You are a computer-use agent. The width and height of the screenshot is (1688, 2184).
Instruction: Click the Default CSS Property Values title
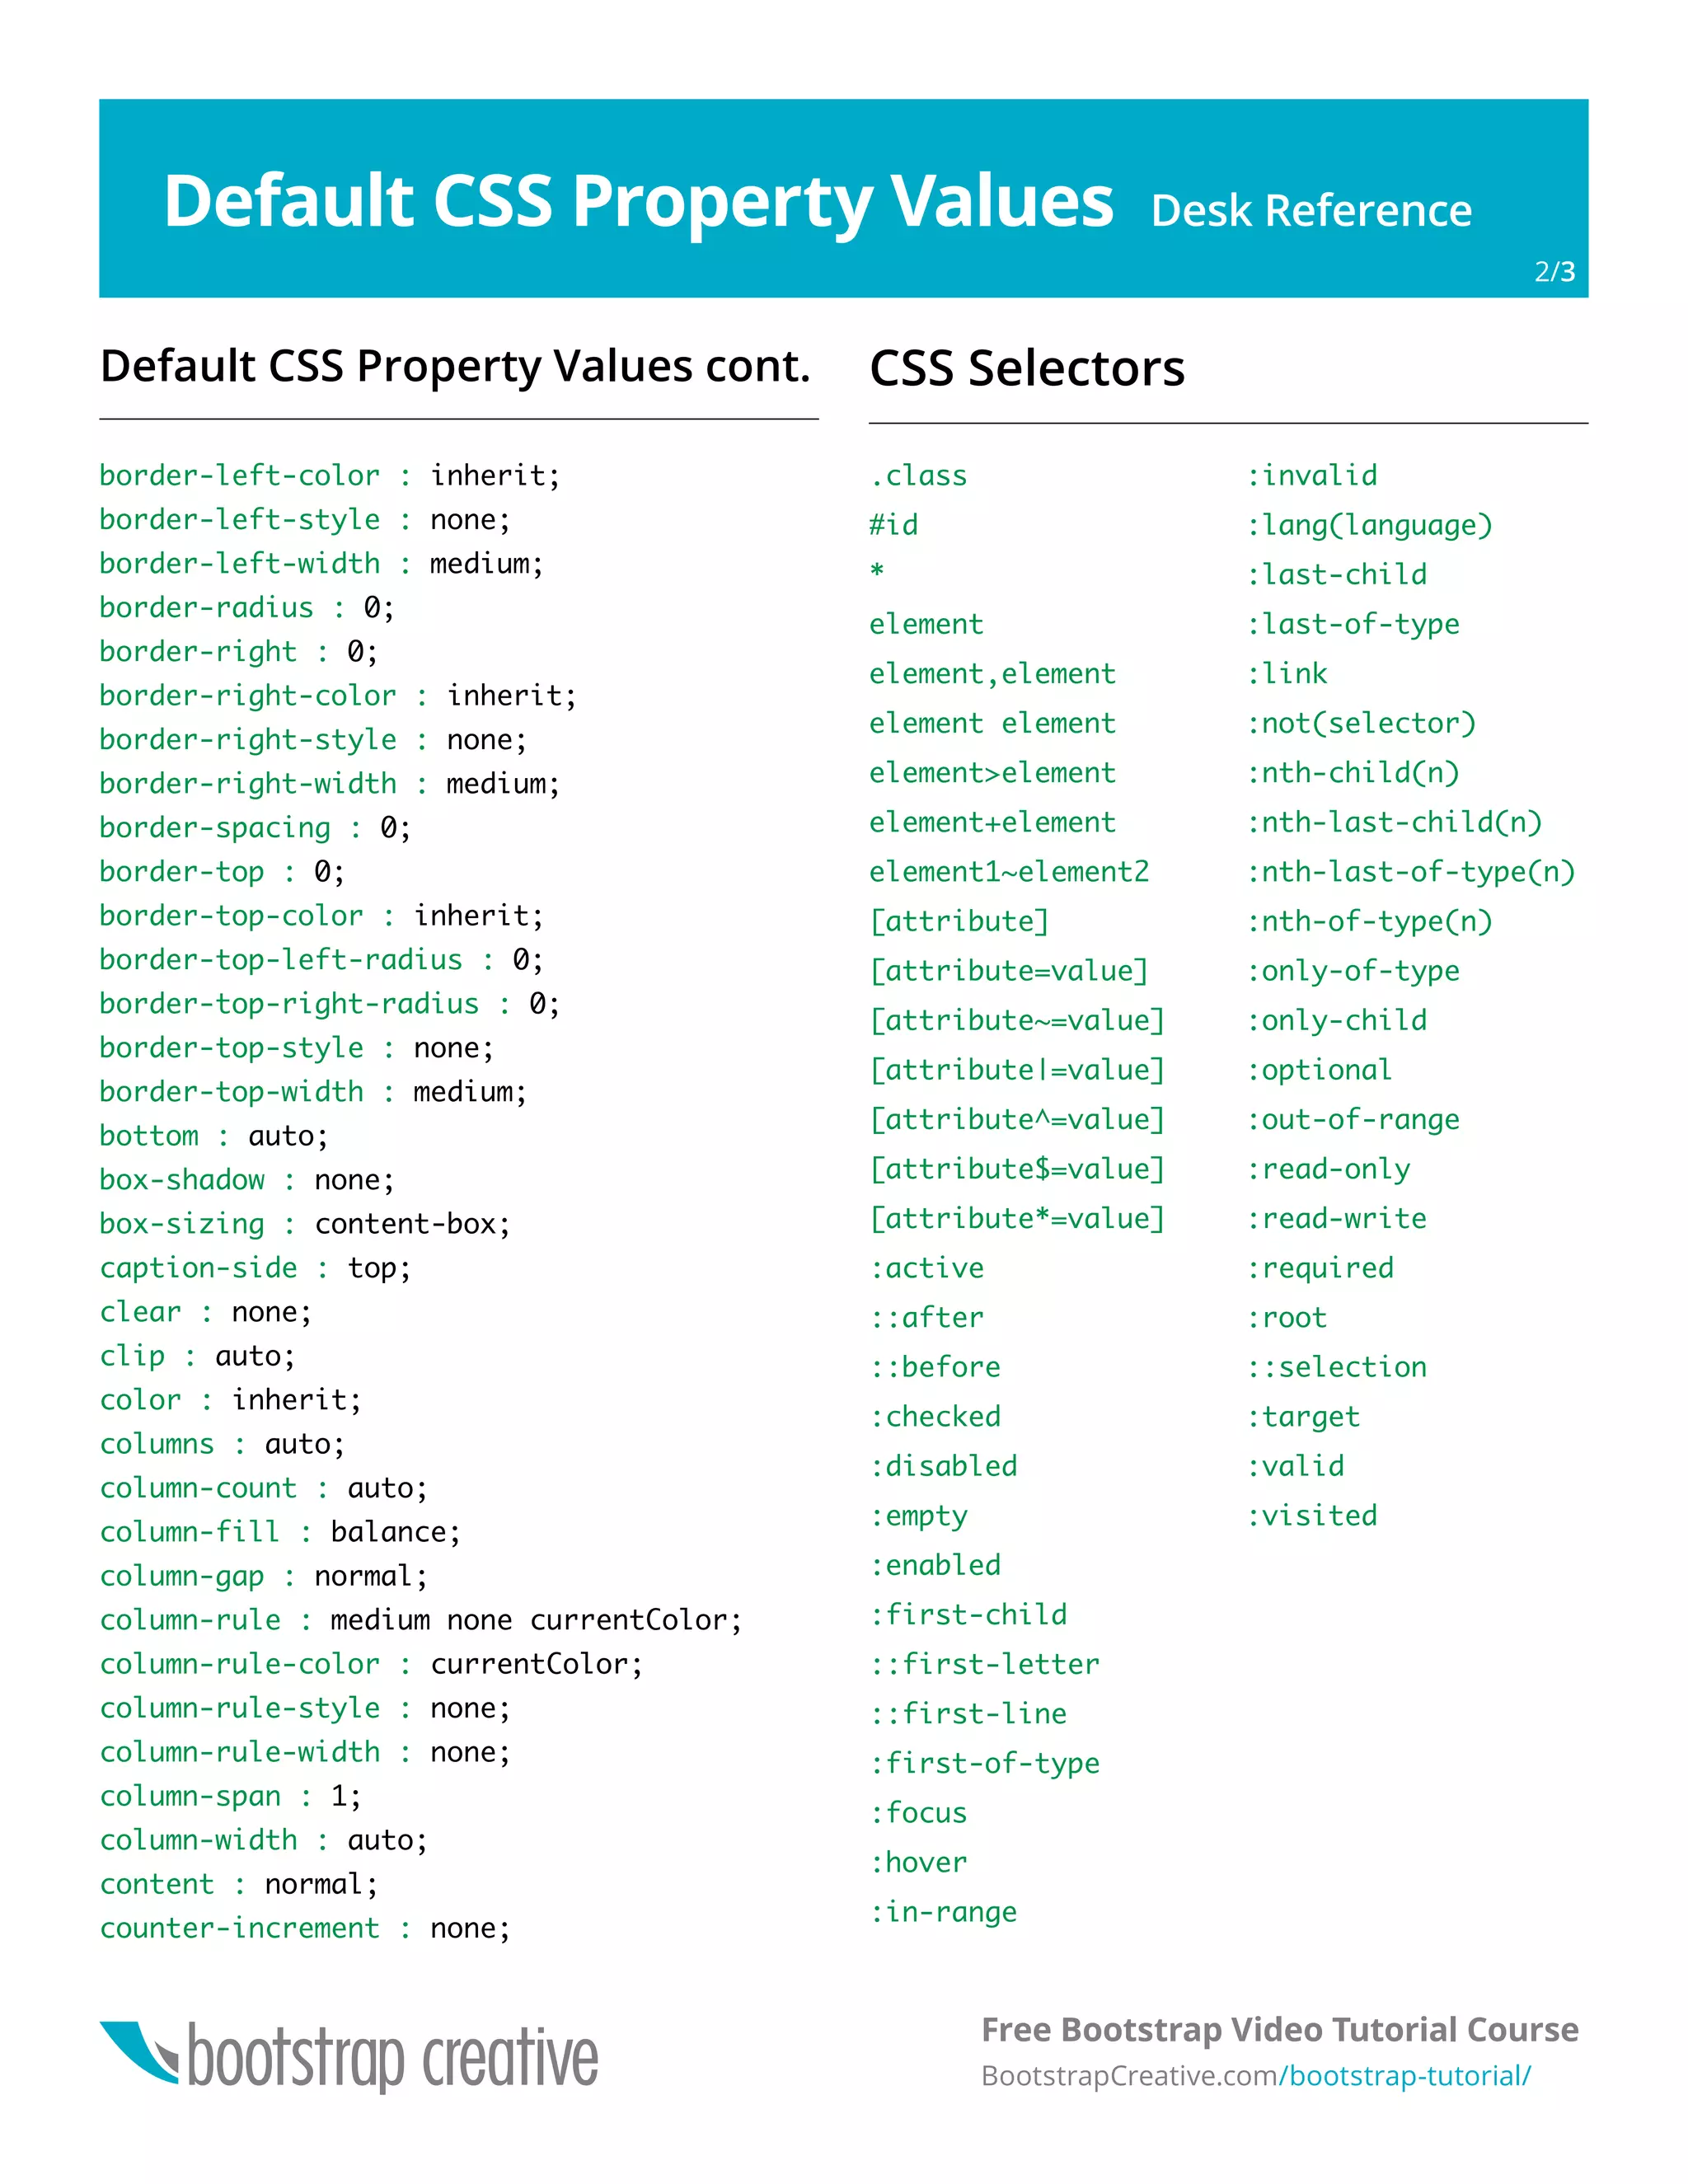tap(638, 201)
